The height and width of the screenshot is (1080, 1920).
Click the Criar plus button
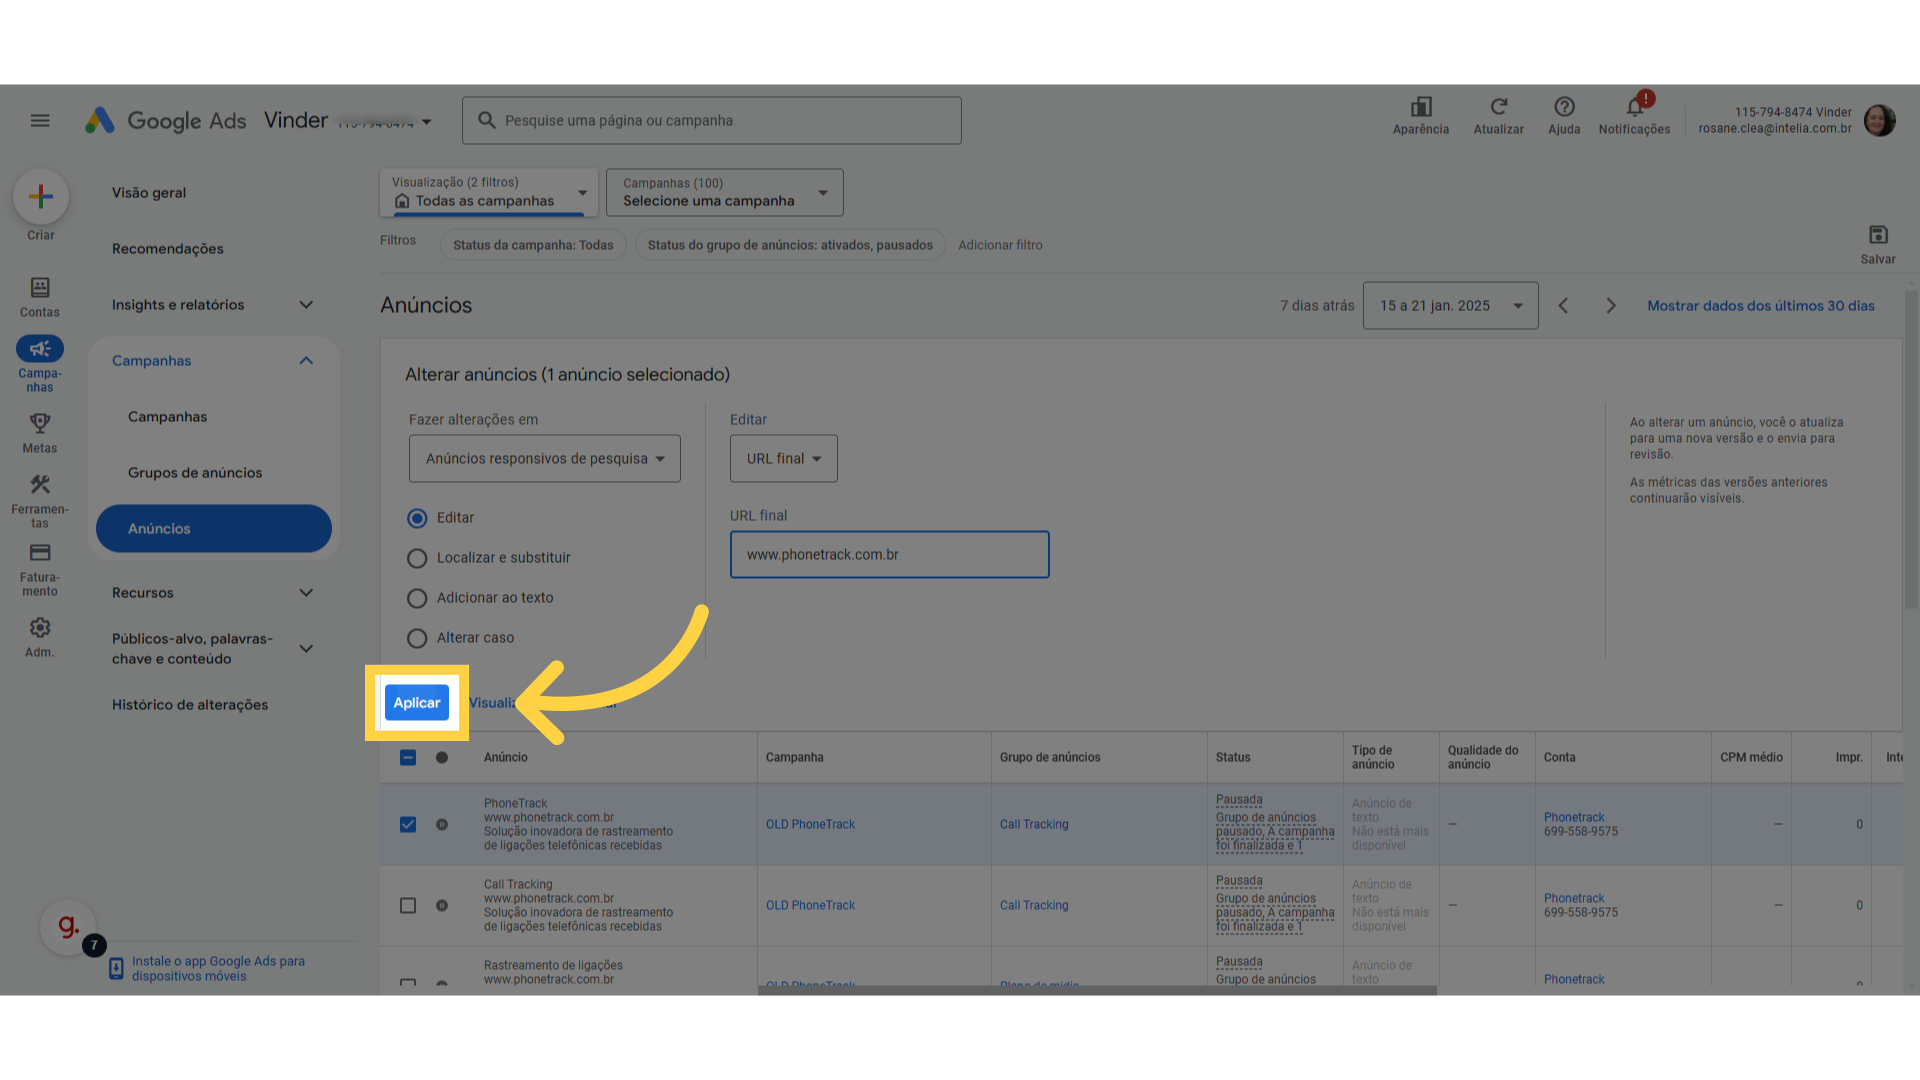click(41, 196)
